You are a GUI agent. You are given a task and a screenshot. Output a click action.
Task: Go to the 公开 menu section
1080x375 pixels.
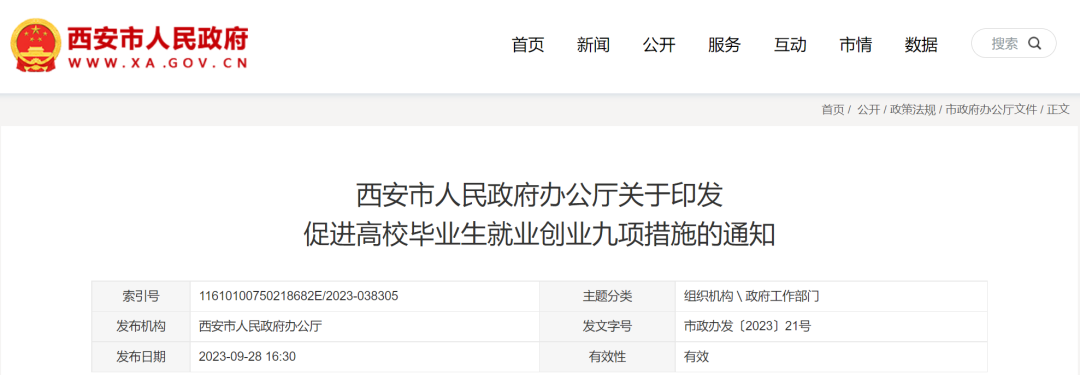point(659,45)
